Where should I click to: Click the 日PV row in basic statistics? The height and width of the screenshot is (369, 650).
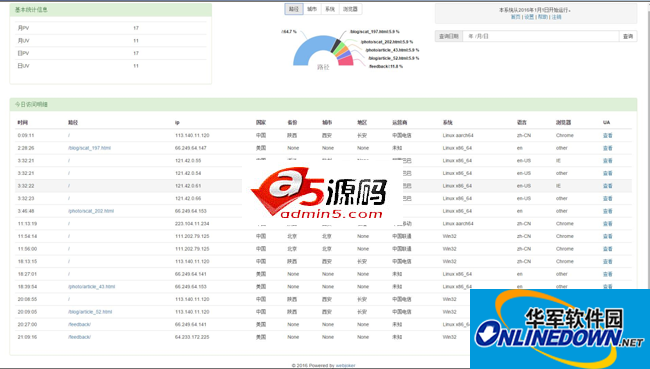coord(111,53)
